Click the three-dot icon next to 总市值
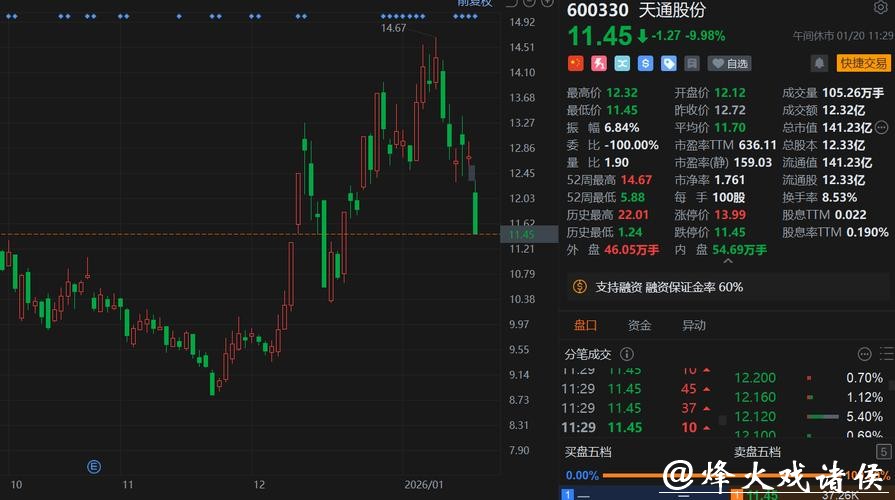The height and width of the screenshot is (500, 895). coord(882,127)
